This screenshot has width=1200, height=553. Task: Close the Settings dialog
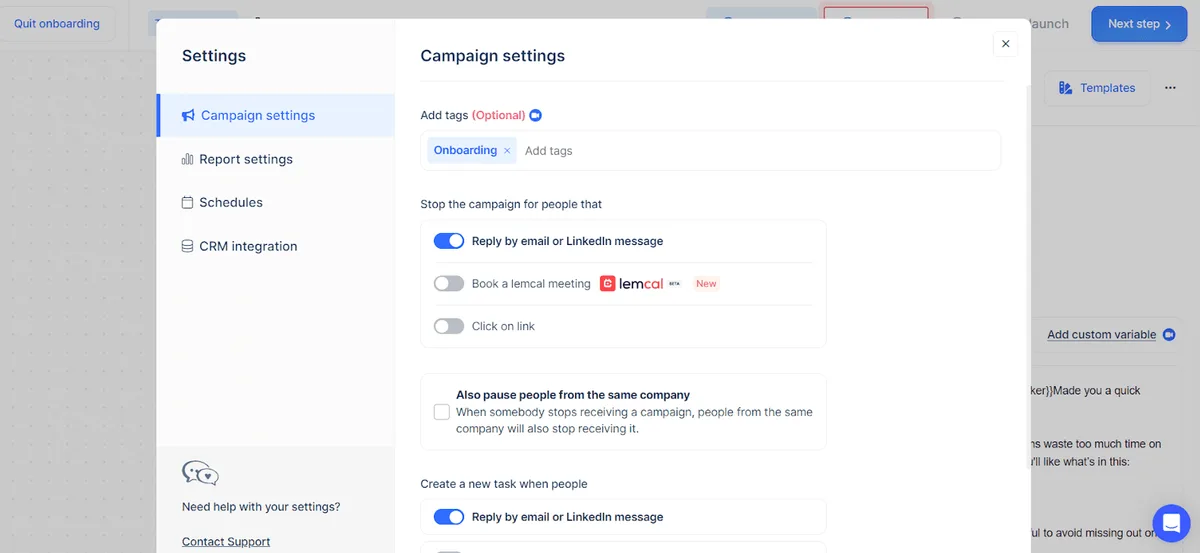[x=1005, y=44]
